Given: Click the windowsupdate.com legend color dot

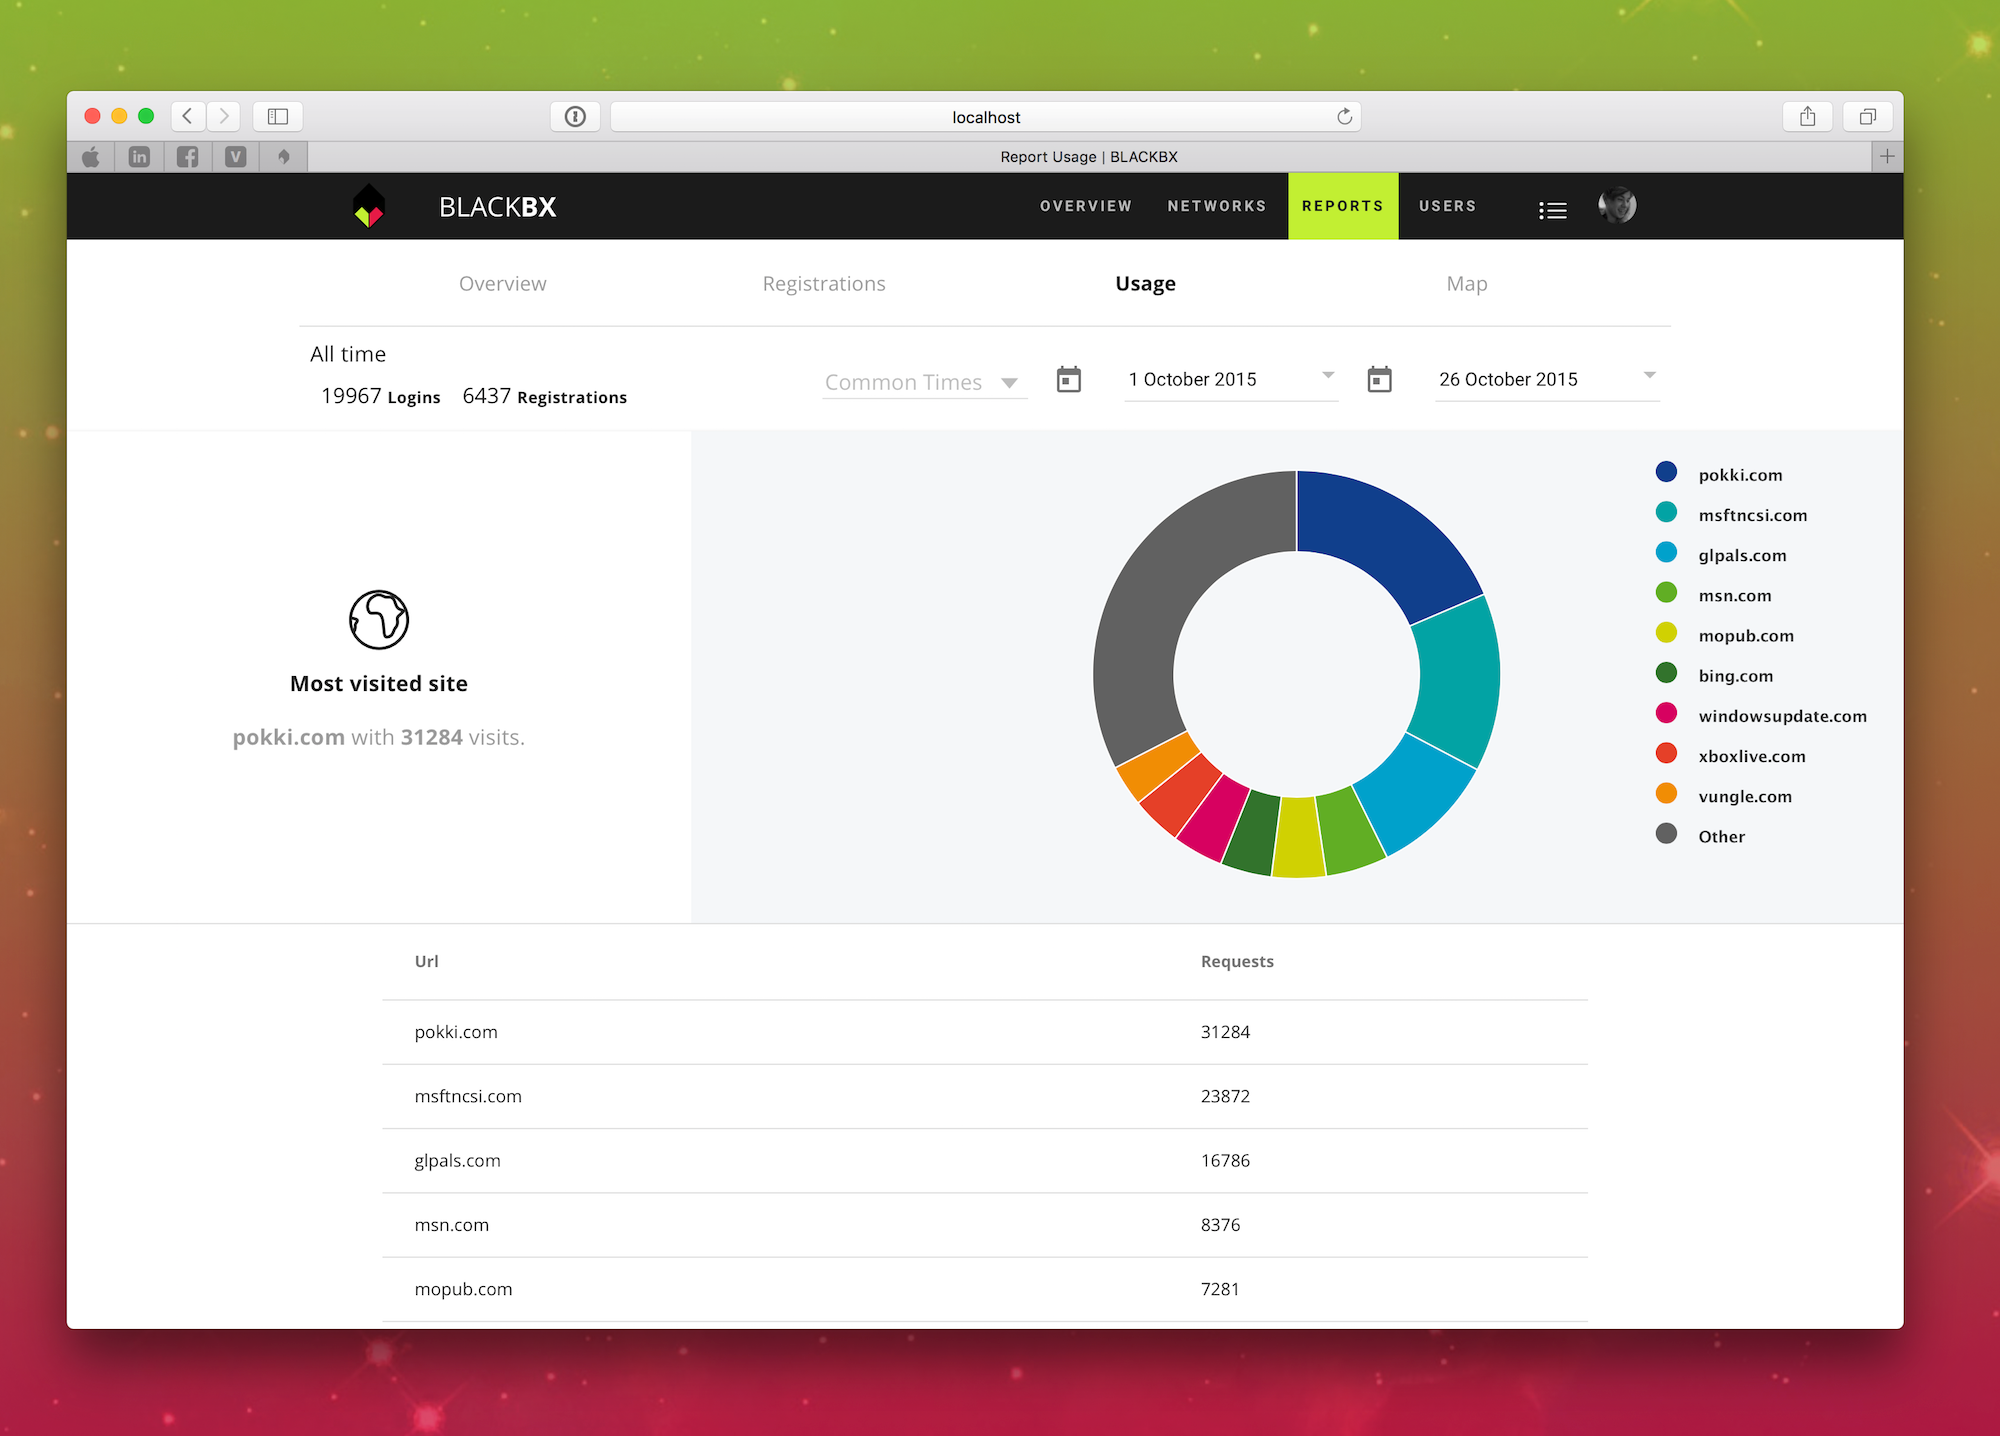Looking at the screenshot, I should pyautogui.click(x=1666, y=713).
